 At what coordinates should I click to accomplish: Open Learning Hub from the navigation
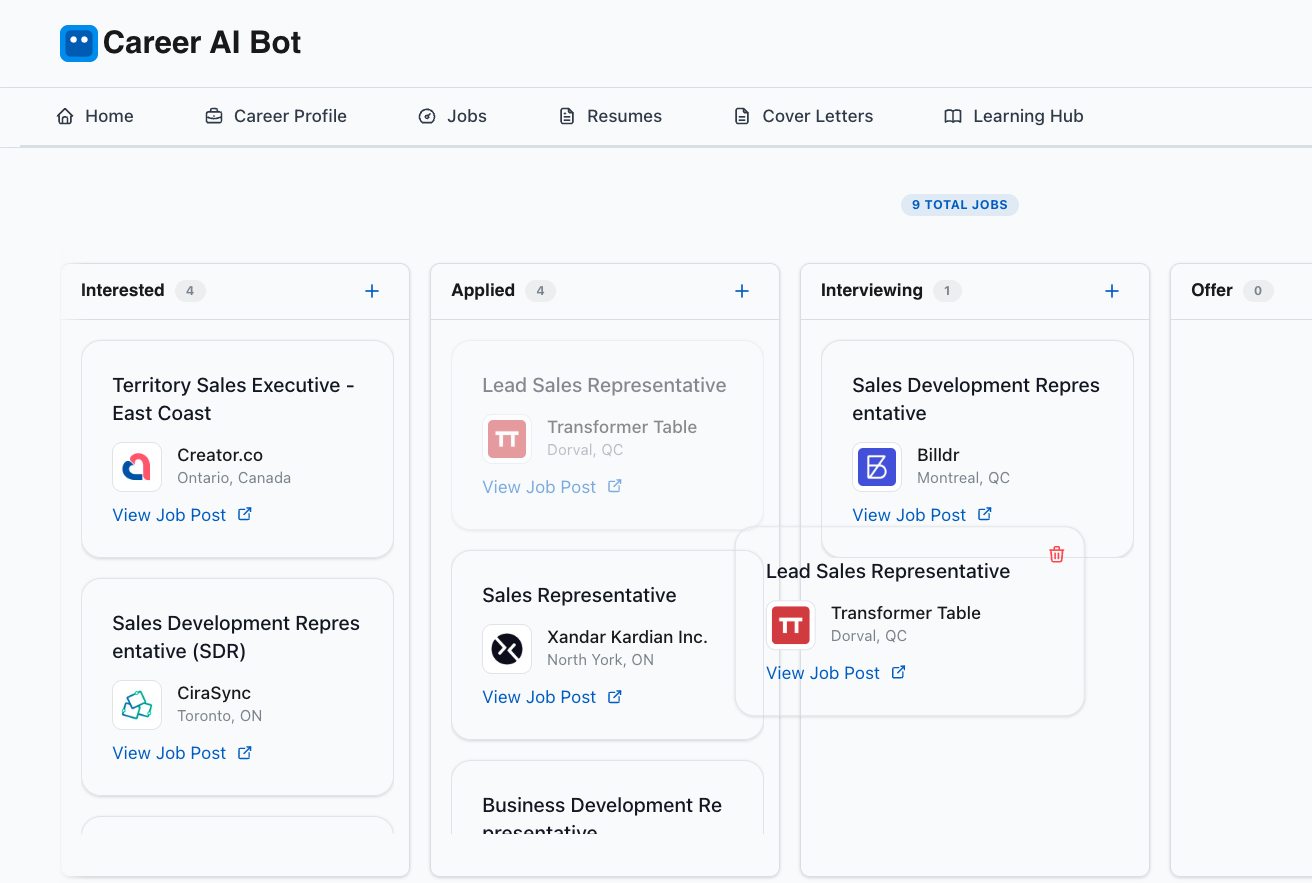pos(1028,116)
